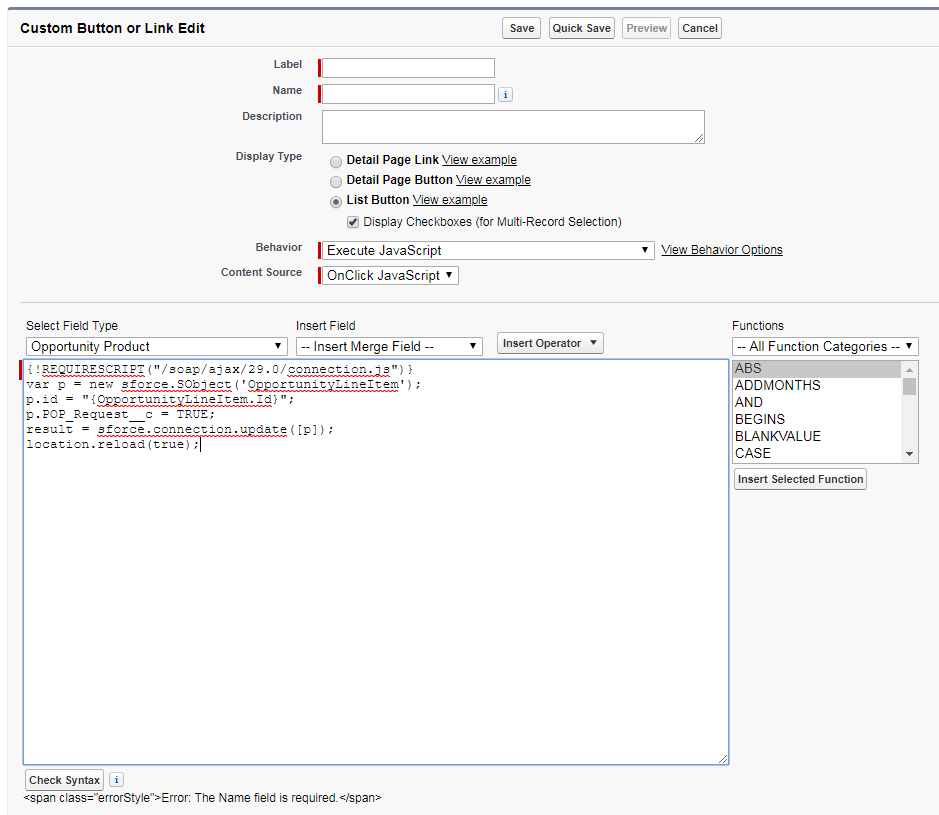Select the Detail Page Button radio option
The width and height of the screenshot is (939, 815).
pyautogui.click(x=336, y=181)
